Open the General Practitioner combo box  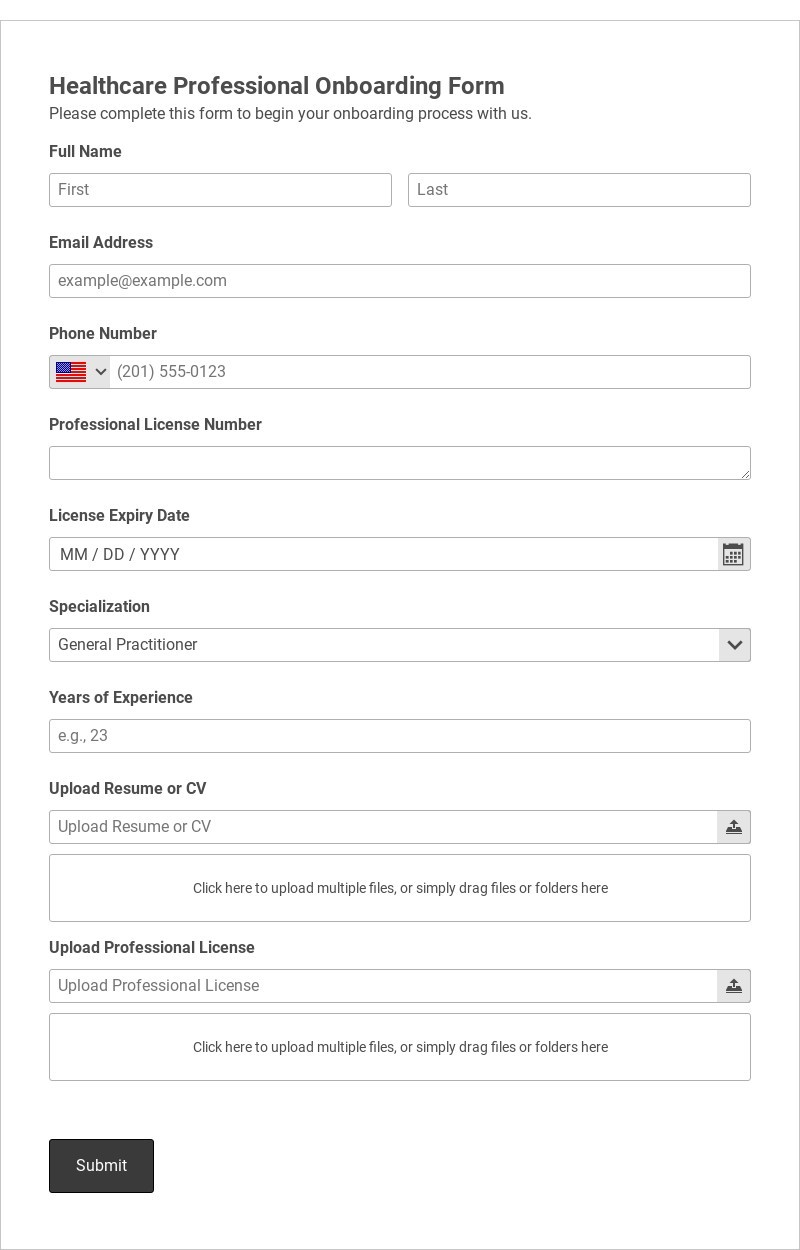[400, 645]
